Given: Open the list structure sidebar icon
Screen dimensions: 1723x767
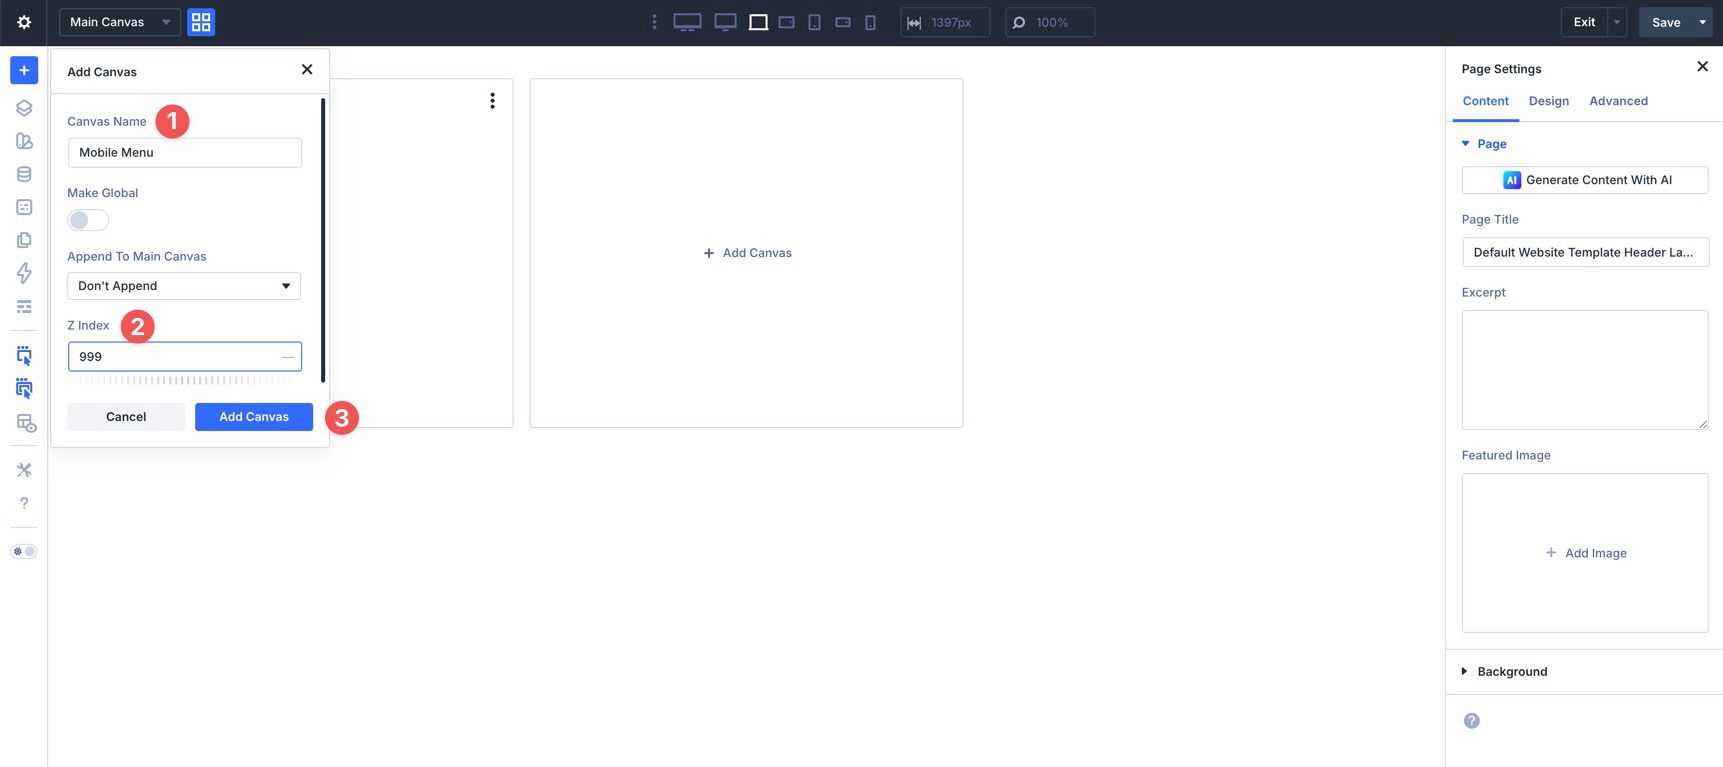Looking at the screenshot, I should tap(24, 307).
